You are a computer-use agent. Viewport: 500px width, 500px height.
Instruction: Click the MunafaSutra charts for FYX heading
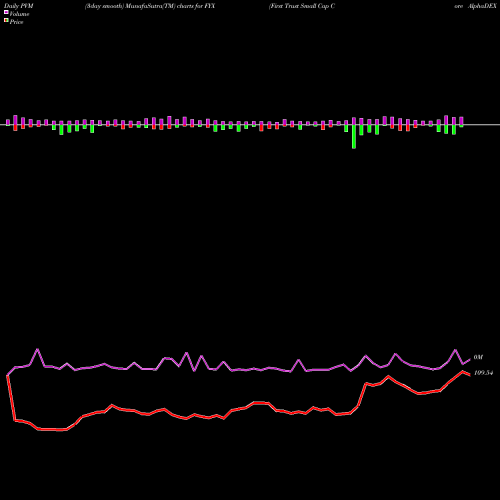(150, 6)
